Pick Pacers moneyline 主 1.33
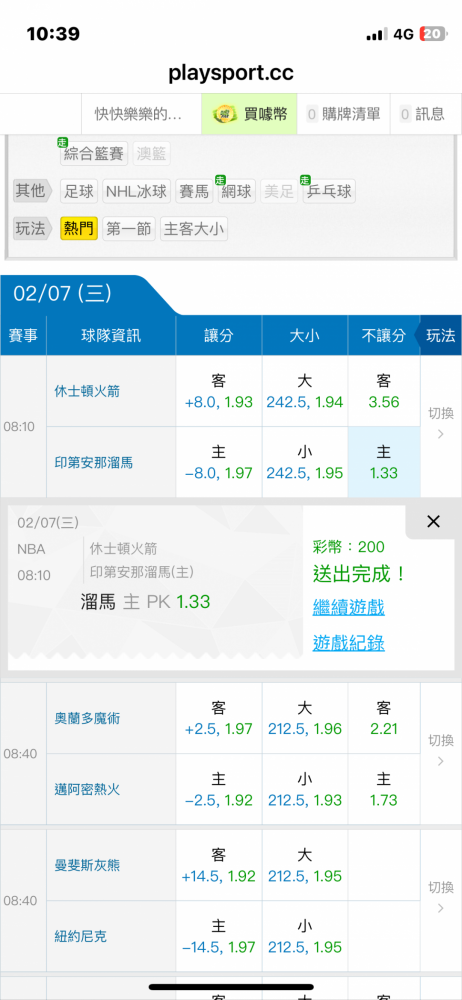This screenshot has height=1000, width=462. [x=384, y=462]
